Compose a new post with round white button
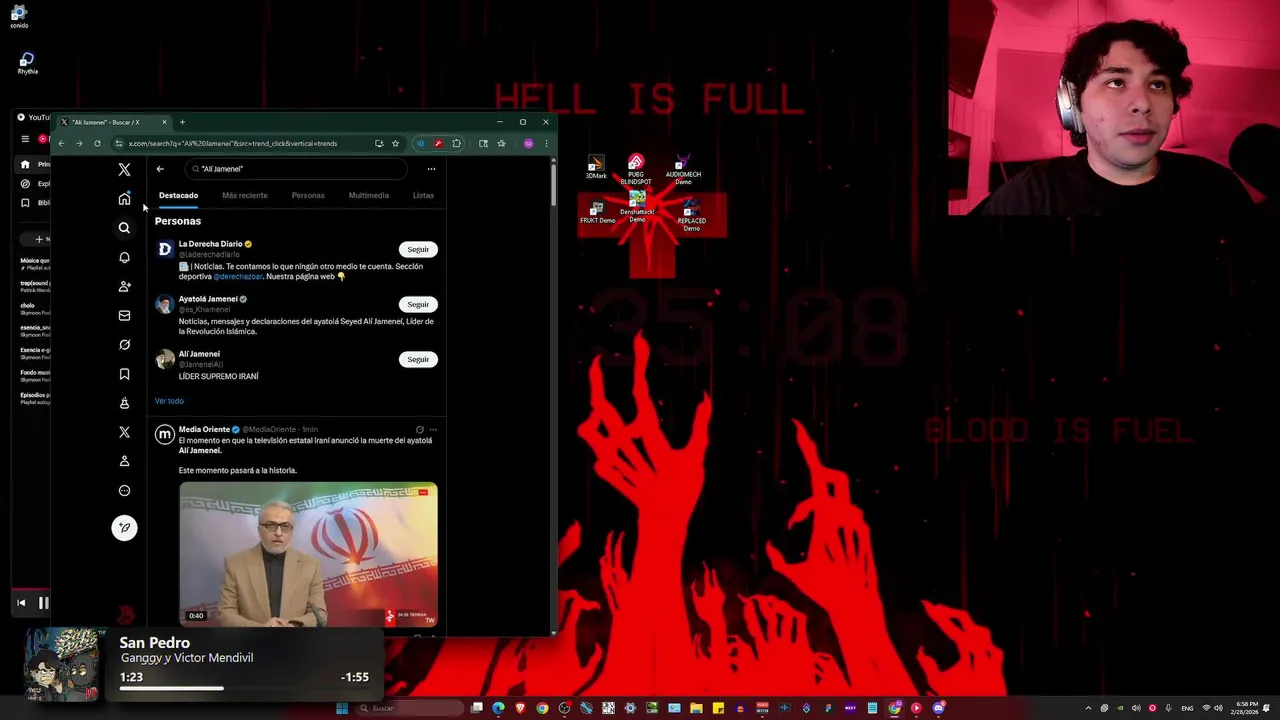The height and width of the screenshot is (720, 1280). pyautogui.click(x=124, y=528)
